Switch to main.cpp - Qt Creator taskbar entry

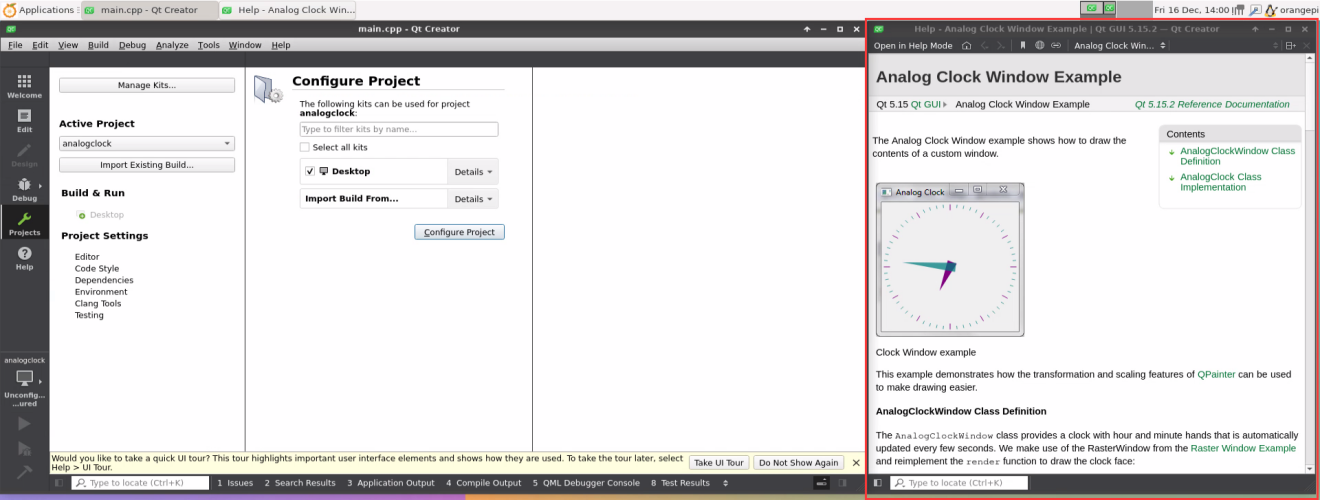(x=150, y=9)
